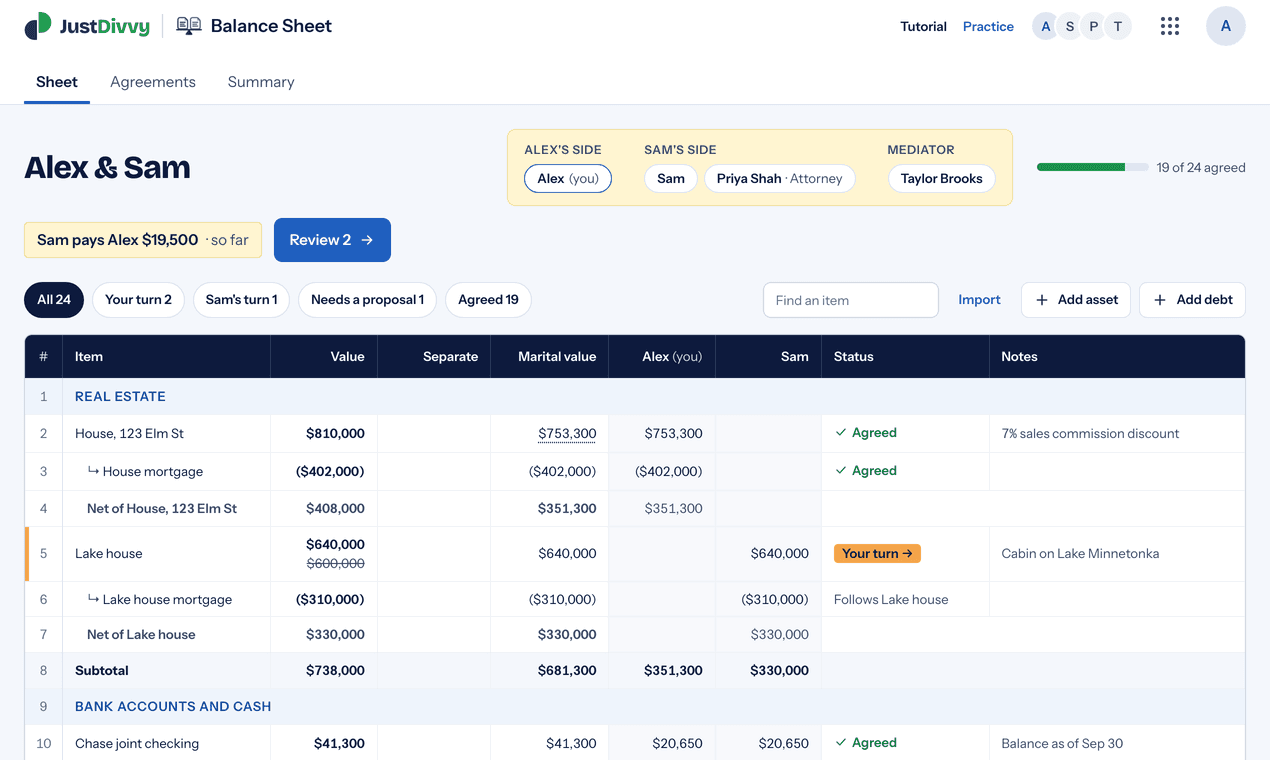The height and width of the screenshot is (760, 1270).
Task: Click the struck-through $600,000 Lake house value
Action: (335, 563)
